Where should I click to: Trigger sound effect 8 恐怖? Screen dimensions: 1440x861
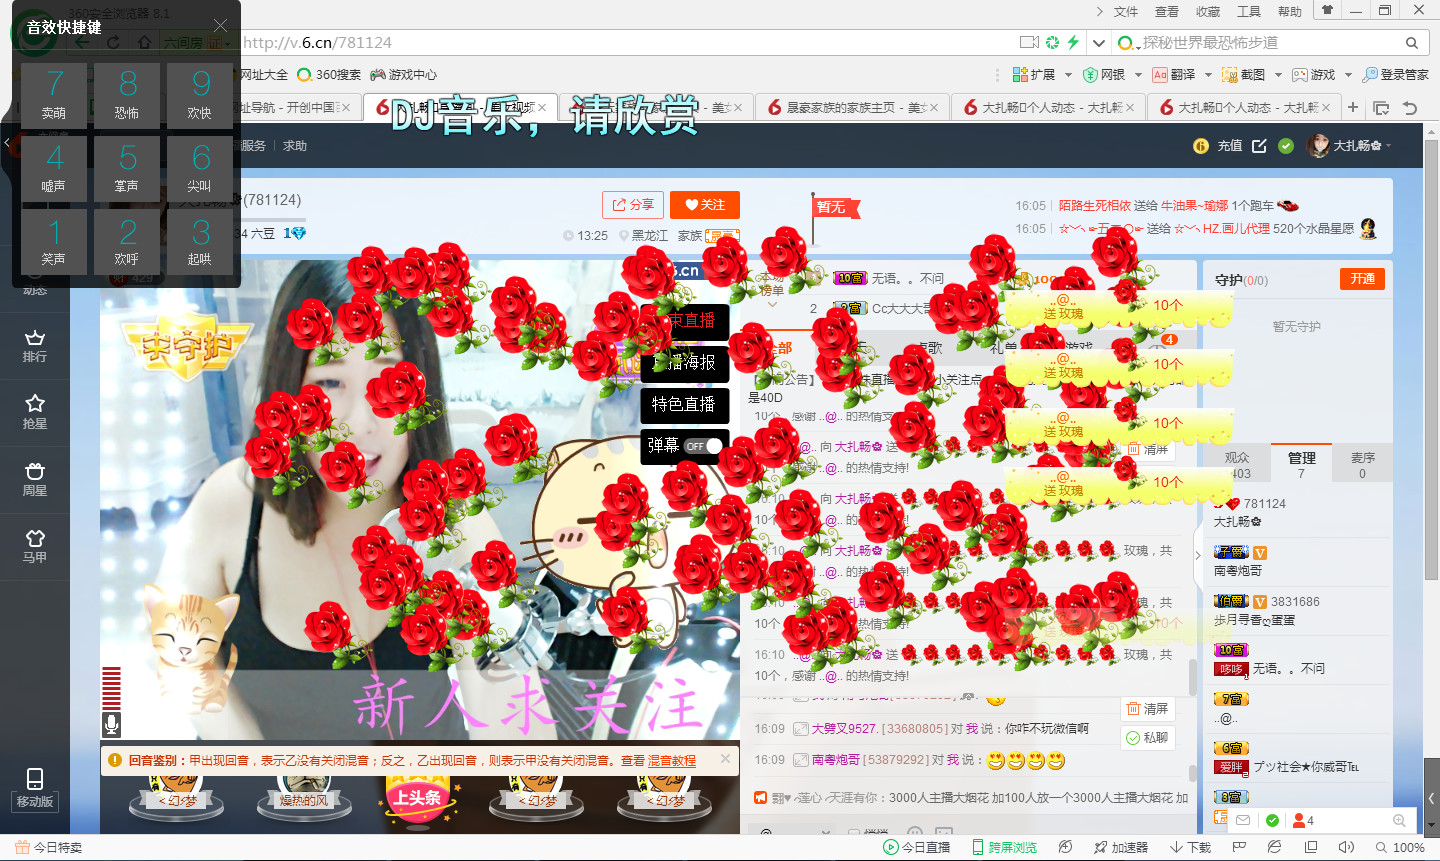coord(127,94)
